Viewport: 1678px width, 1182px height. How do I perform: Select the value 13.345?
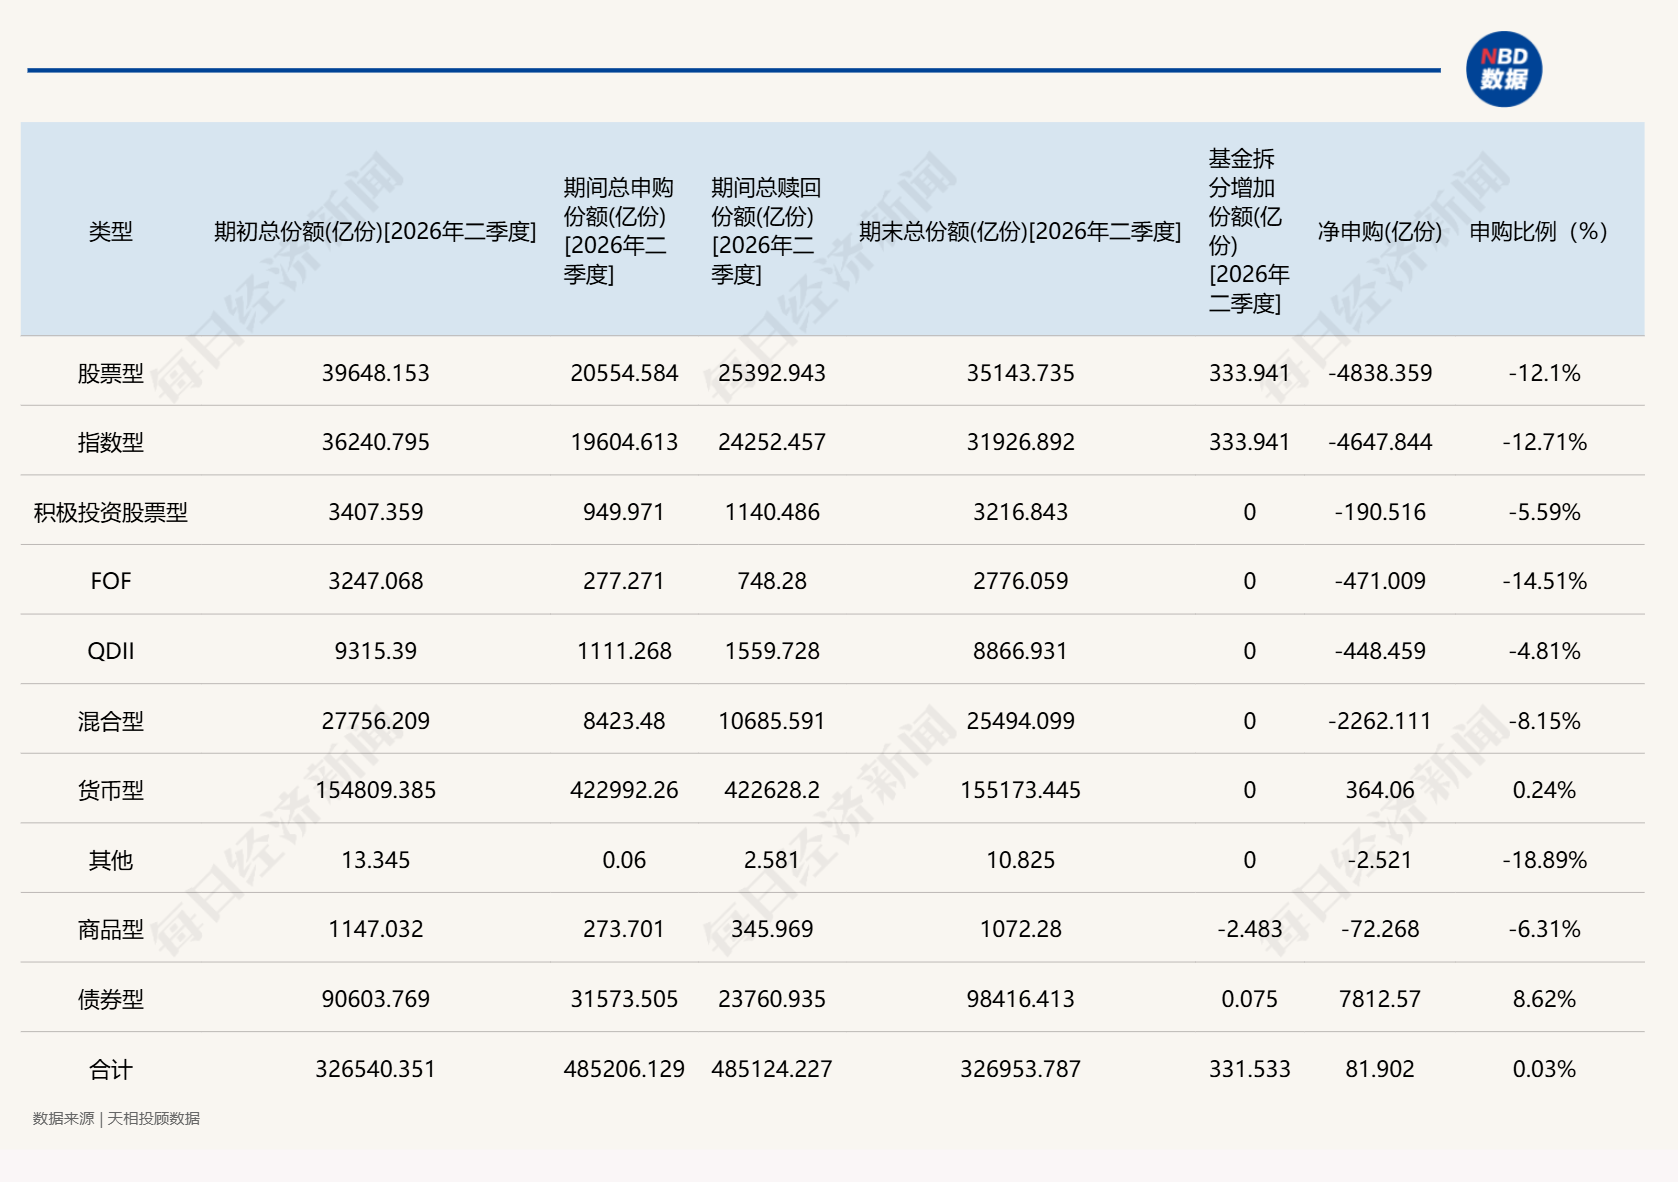[376, 860]
